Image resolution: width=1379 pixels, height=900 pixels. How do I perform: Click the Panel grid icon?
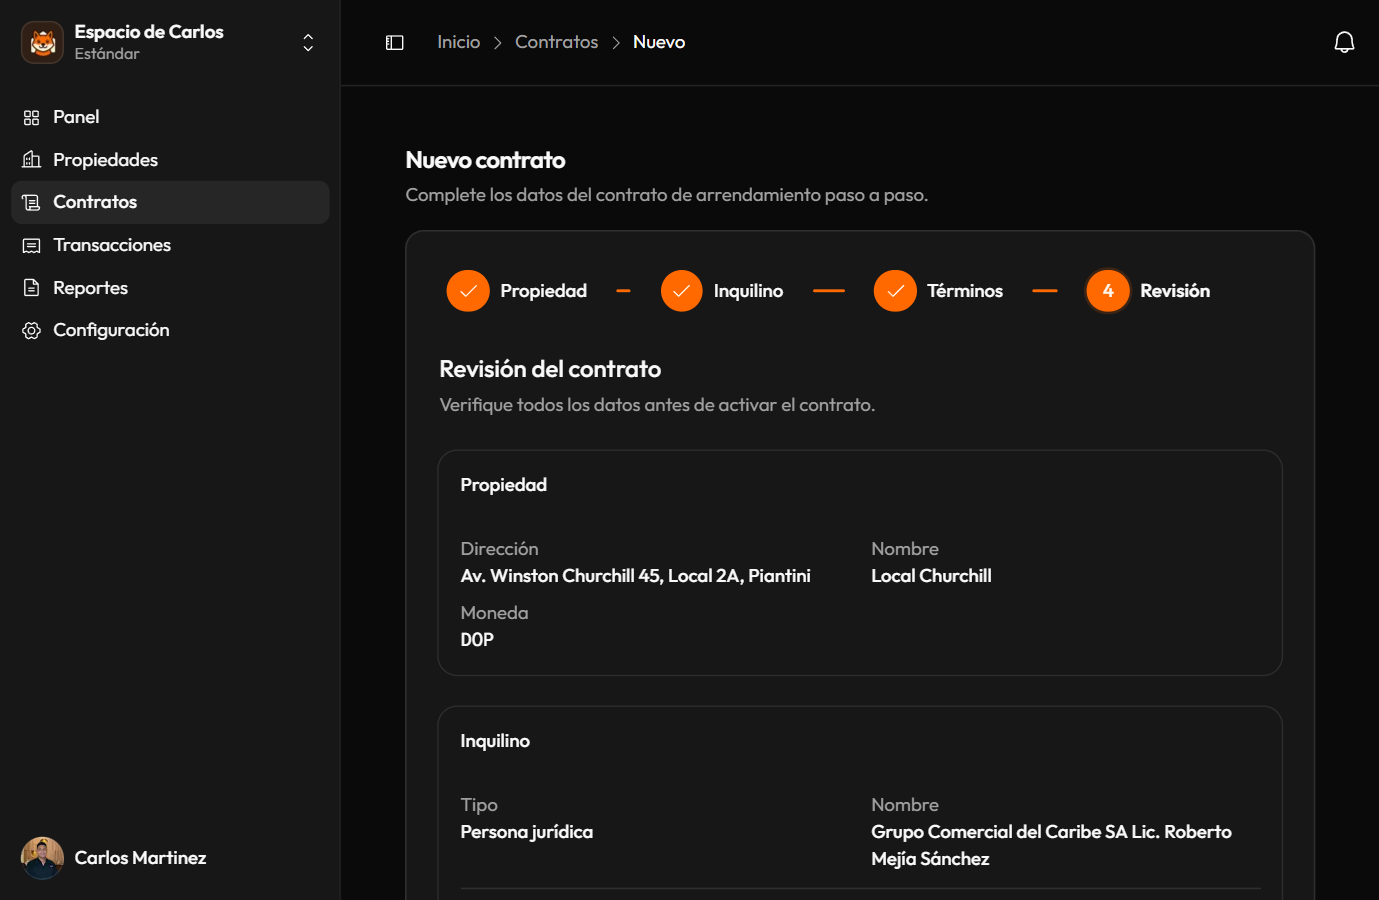(32, 118)
